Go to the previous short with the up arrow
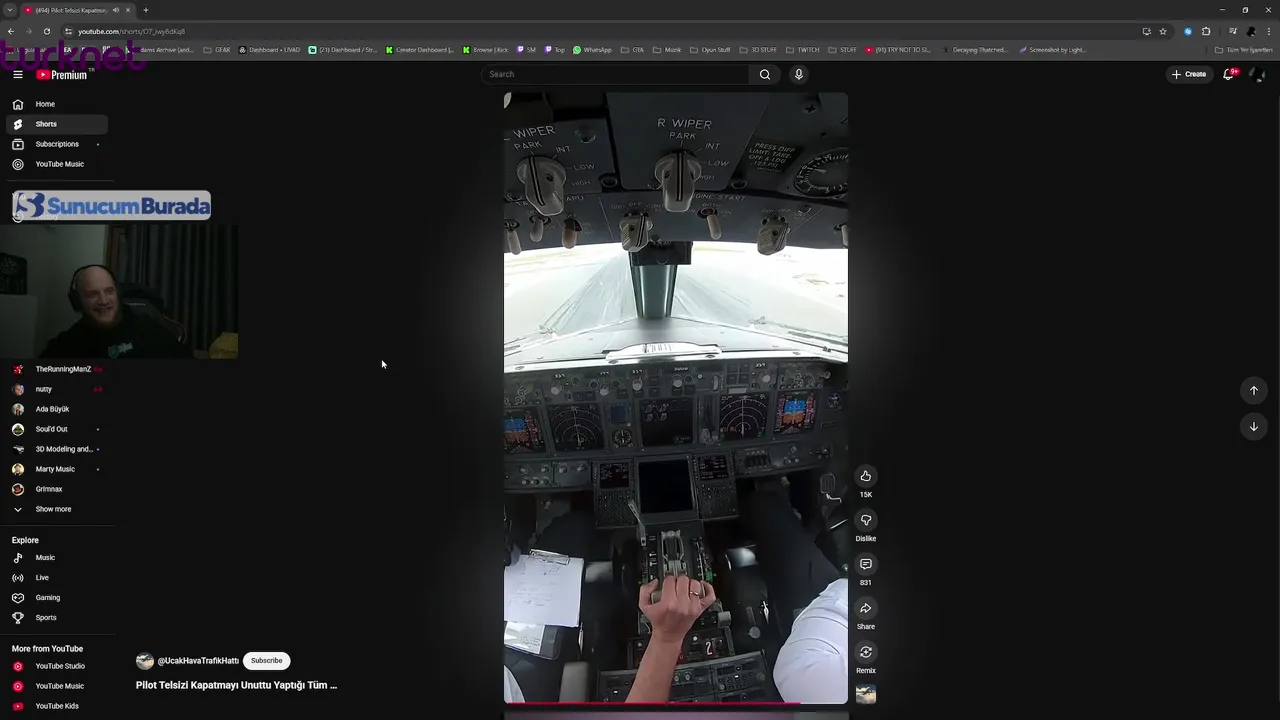Viewport: 1280px width, 720px height. (x=1254, y=390)
